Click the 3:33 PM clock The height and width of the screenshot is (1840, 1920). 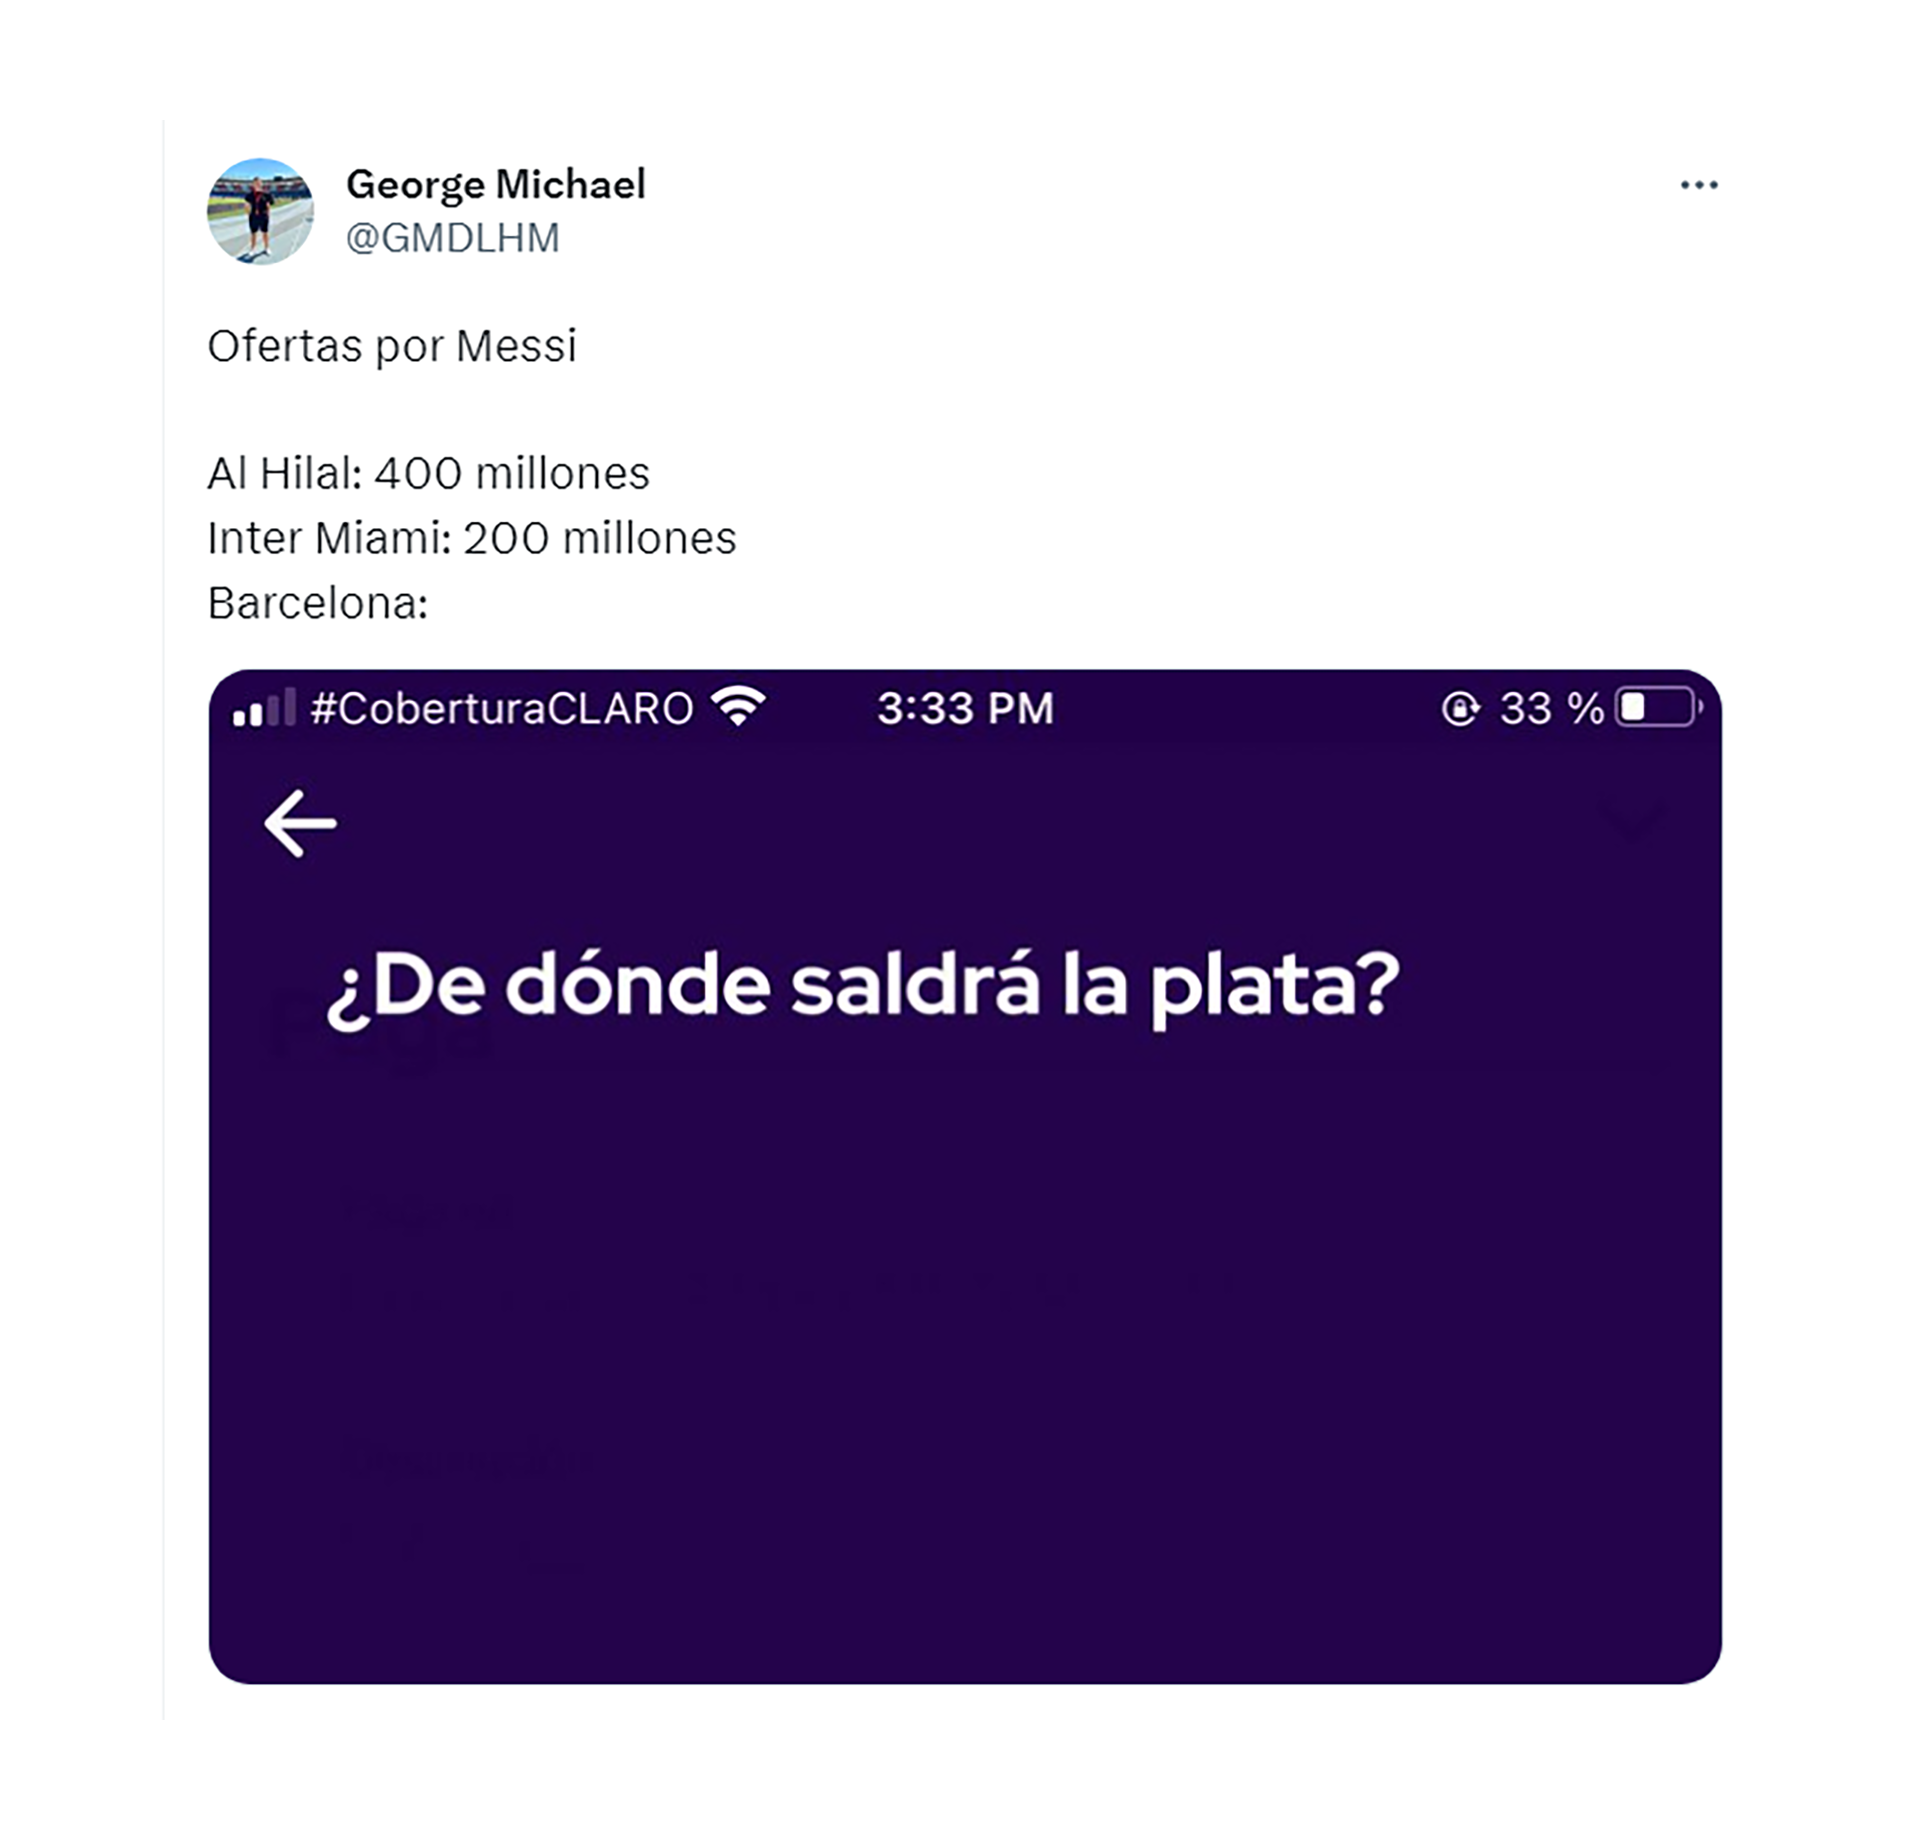coord(965,708)
